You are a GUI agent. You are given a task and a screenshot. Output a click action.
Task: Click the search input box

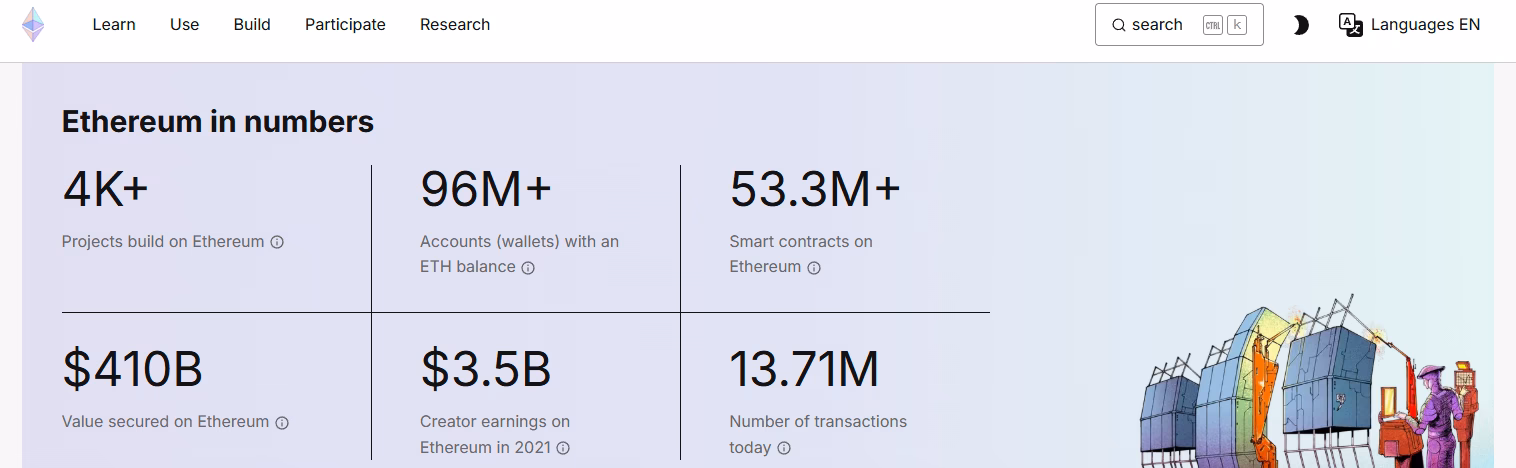pos(1178,25)
